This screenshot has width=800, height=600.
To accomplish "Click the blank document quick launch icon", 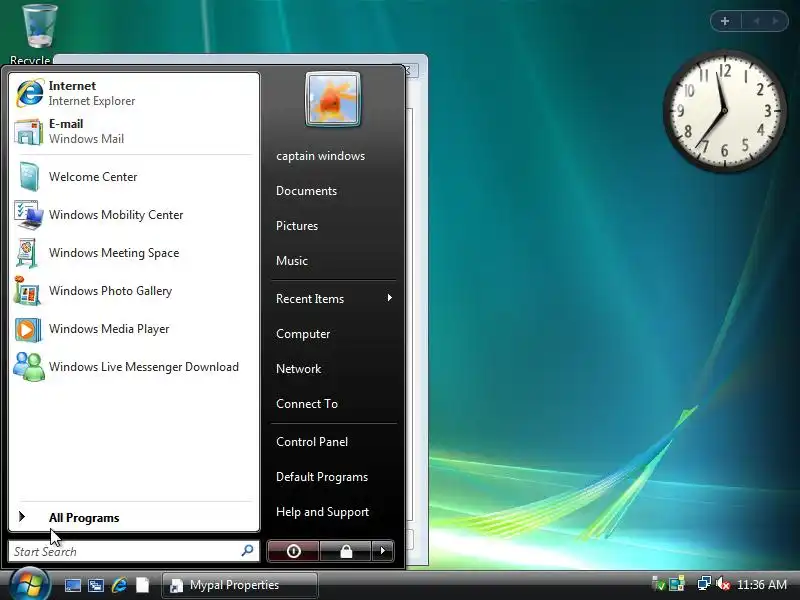I will pos(142,585).
